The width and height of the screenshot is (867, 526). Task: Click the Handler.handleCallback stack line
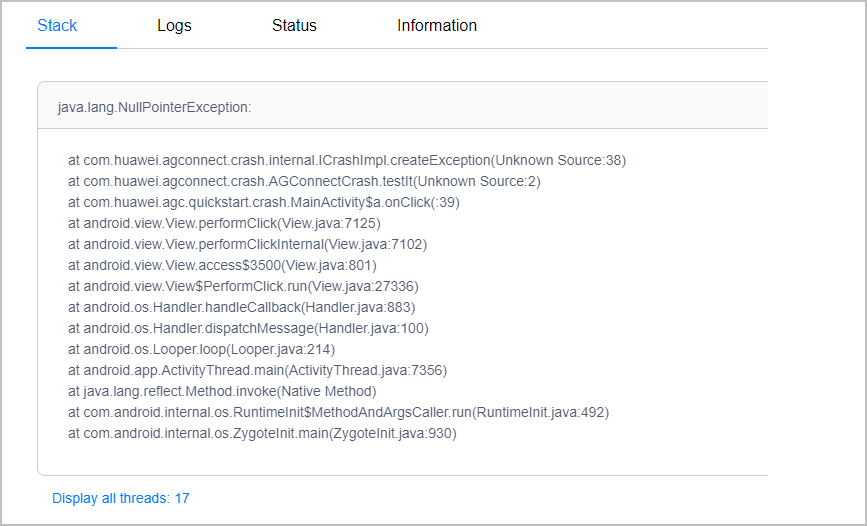(242, 308)
